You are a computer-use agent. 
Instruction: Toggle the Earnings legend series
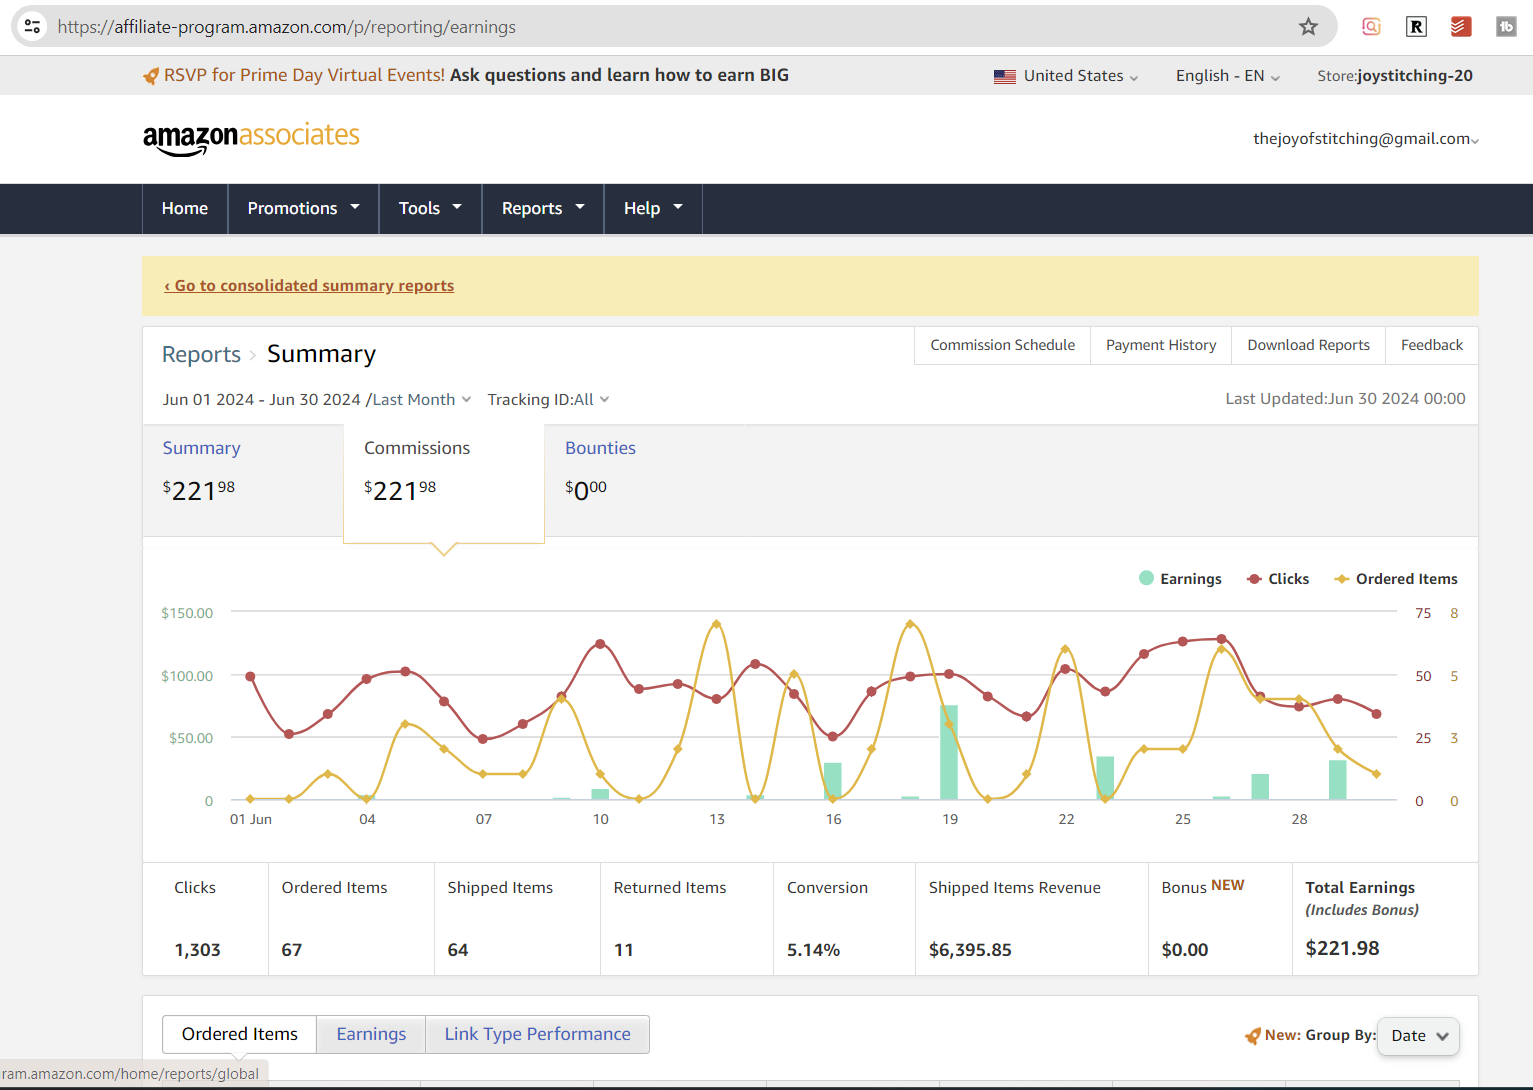click(x=1180, y=579)
